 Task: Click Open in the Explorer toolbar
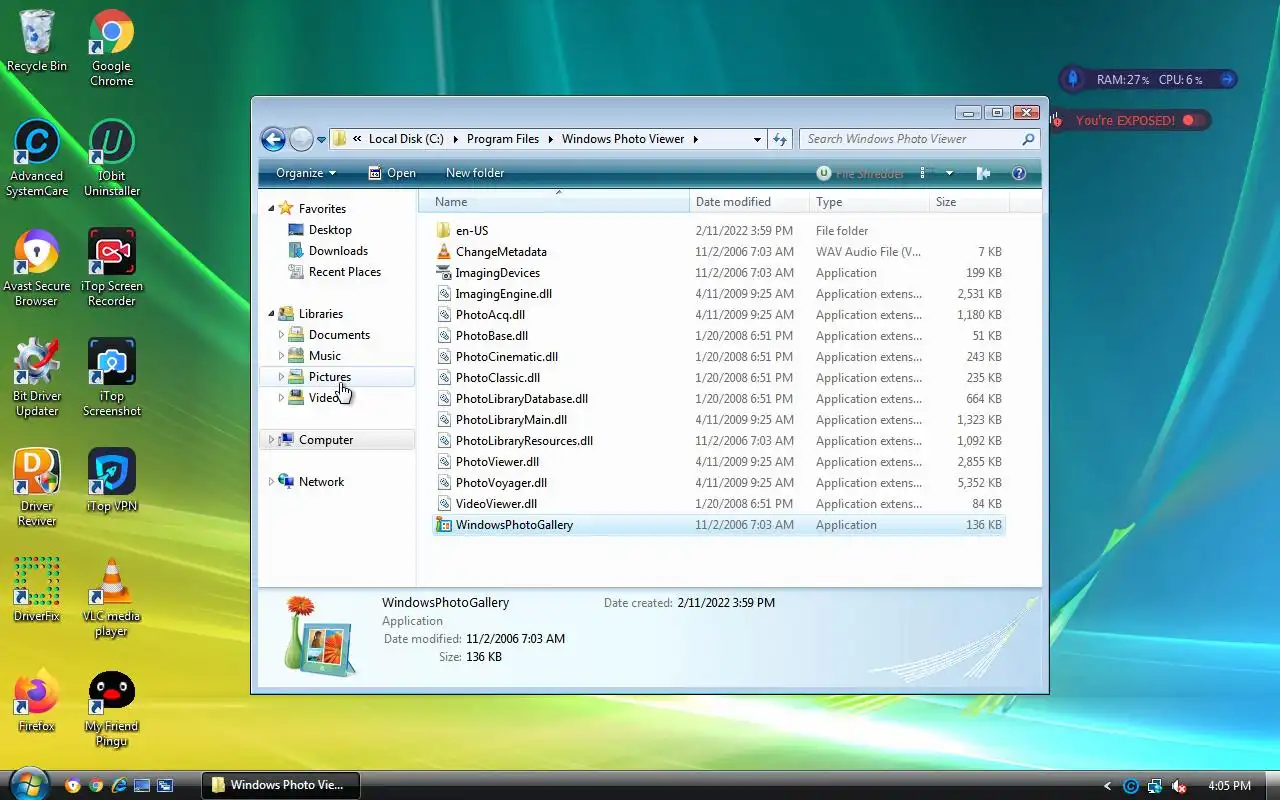392,173
